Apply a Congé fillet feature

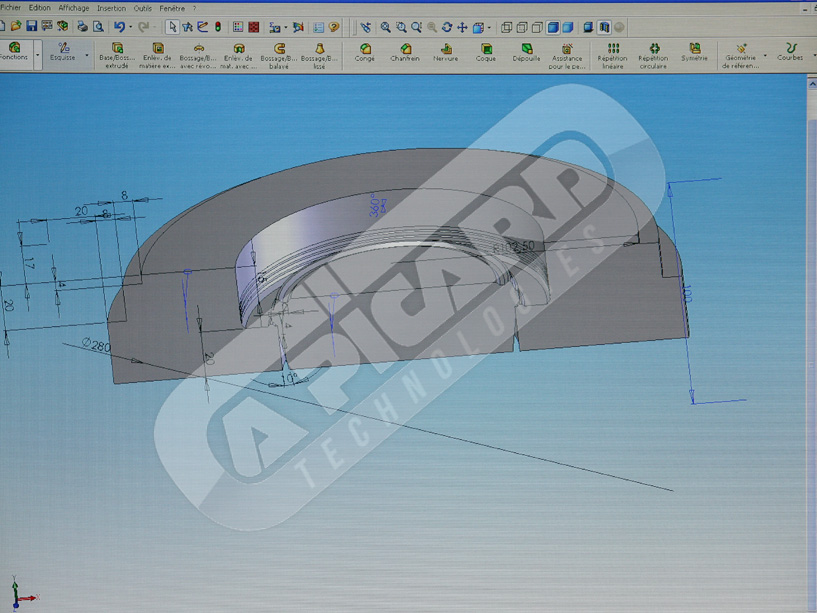[x=365, y=53]
